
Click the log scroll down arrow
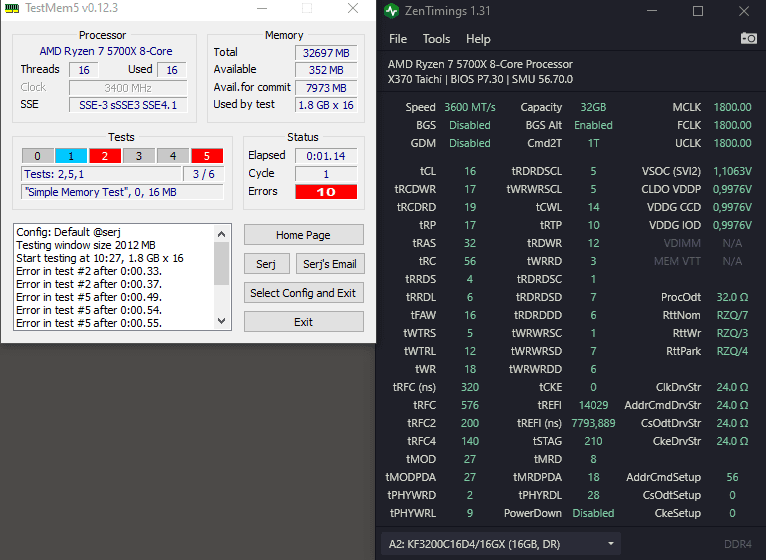tap(221, 321)
